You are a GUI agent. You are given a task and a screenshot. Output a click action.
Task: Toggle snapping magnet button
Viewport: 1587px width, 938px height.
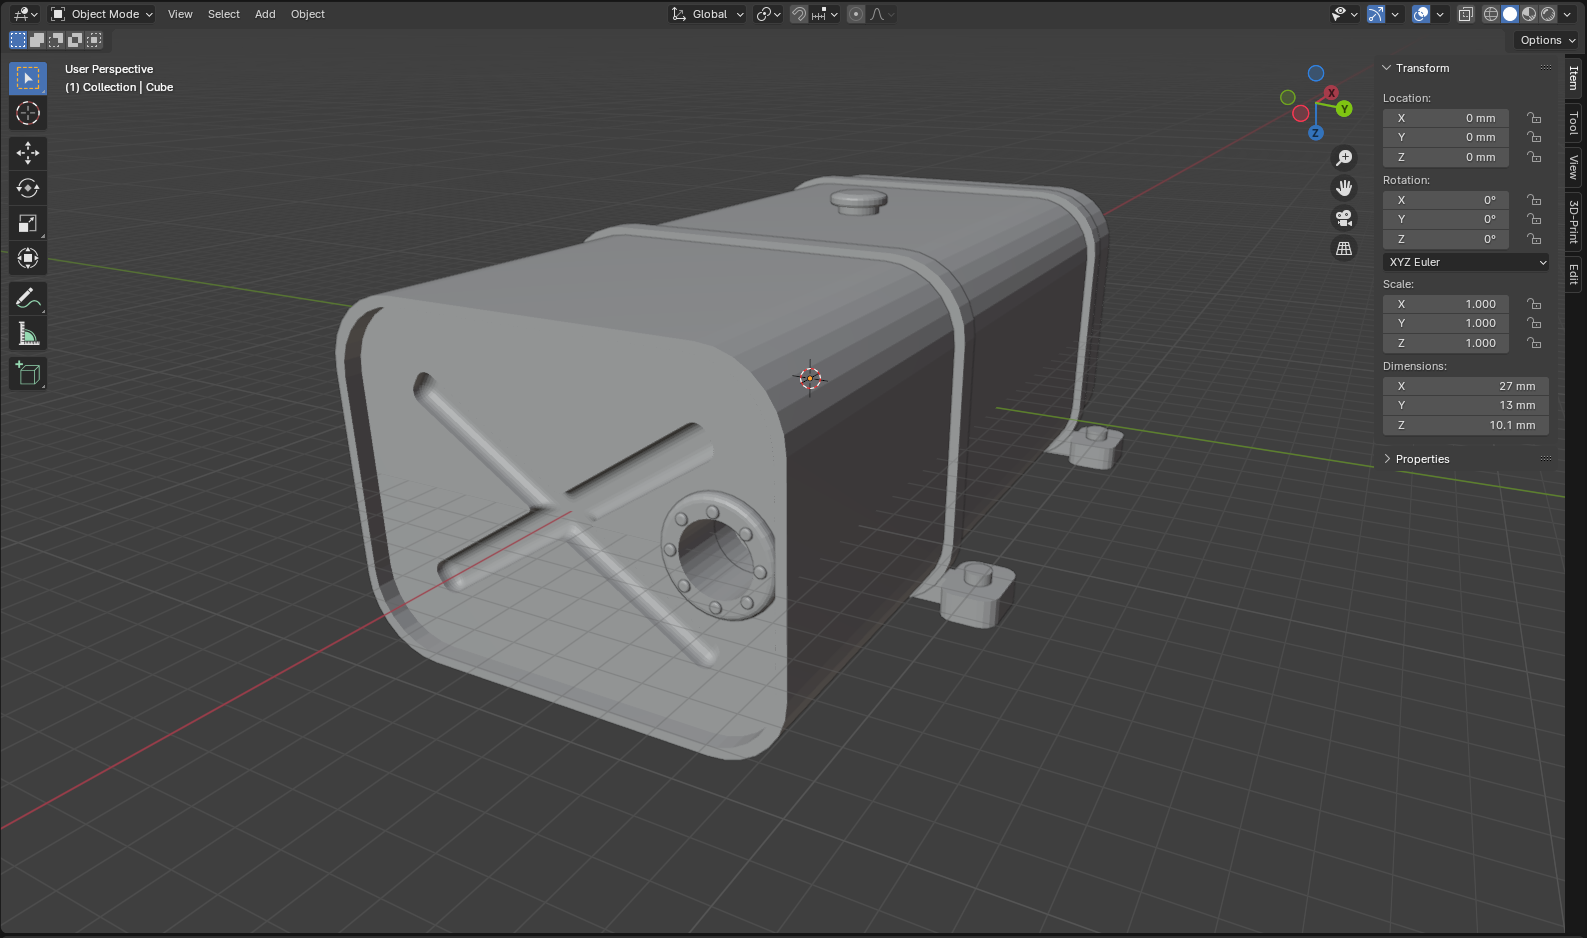799,14
